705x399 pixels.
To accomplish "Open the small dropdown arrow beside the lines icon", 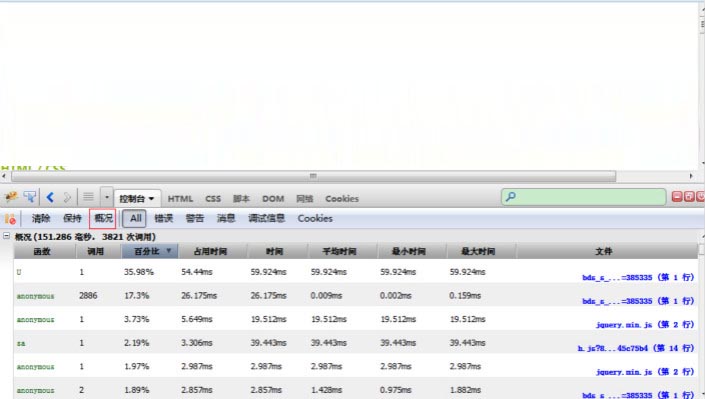I will coord(107,197).
